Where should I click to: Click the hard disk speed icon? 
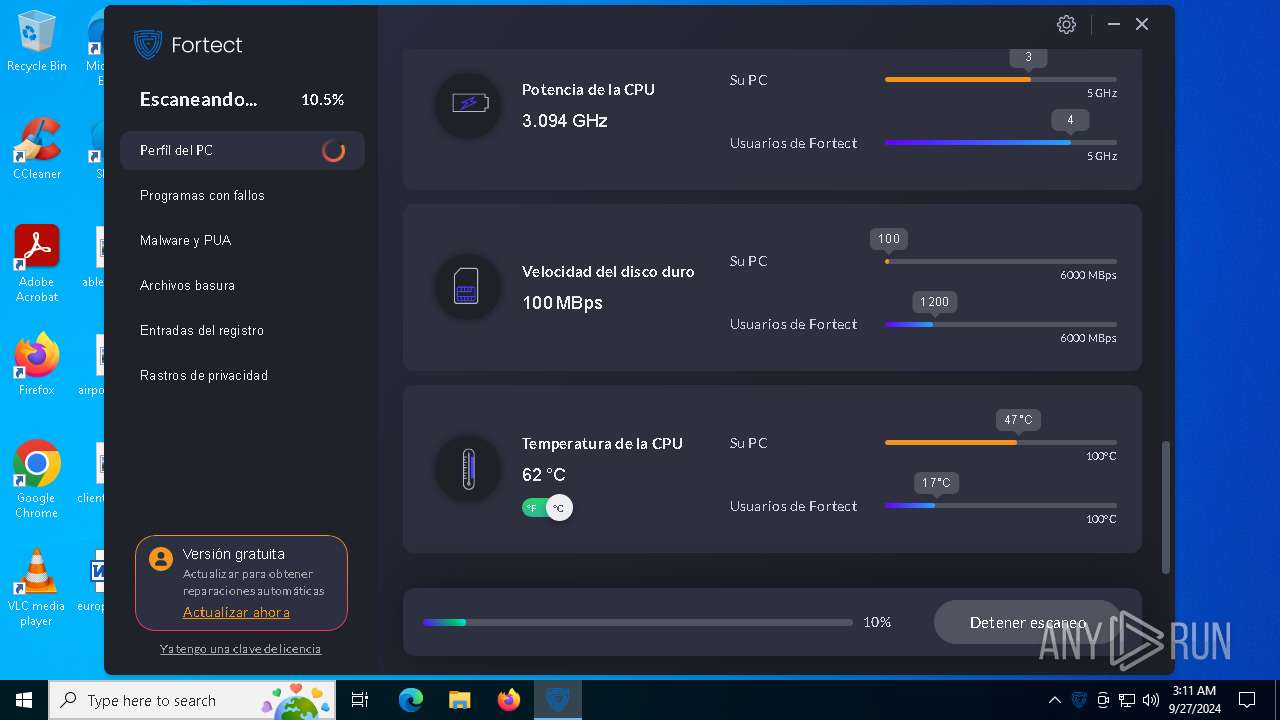point(468,286)
